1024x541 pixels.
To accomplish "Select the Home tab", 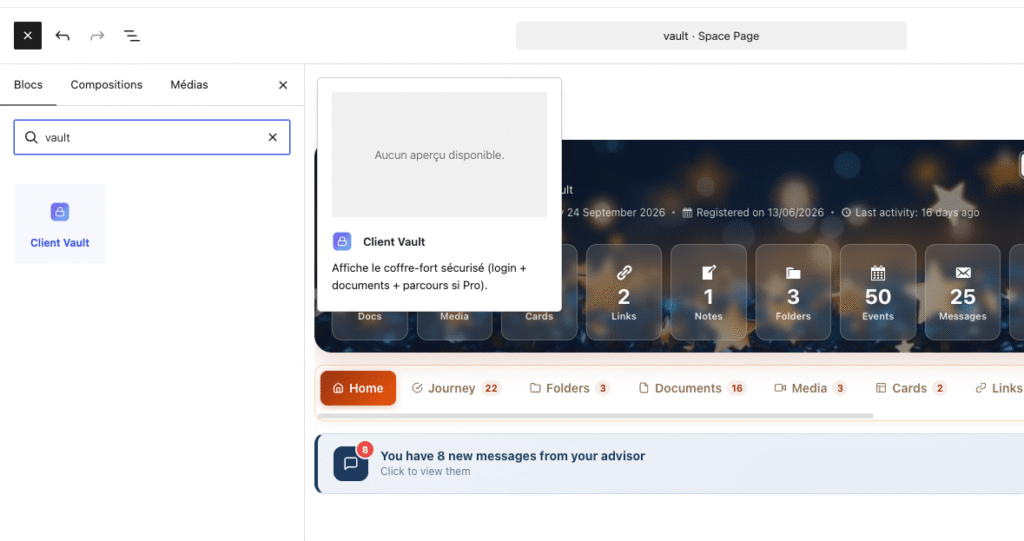I will pyautogui.click(x=358, y=388).
